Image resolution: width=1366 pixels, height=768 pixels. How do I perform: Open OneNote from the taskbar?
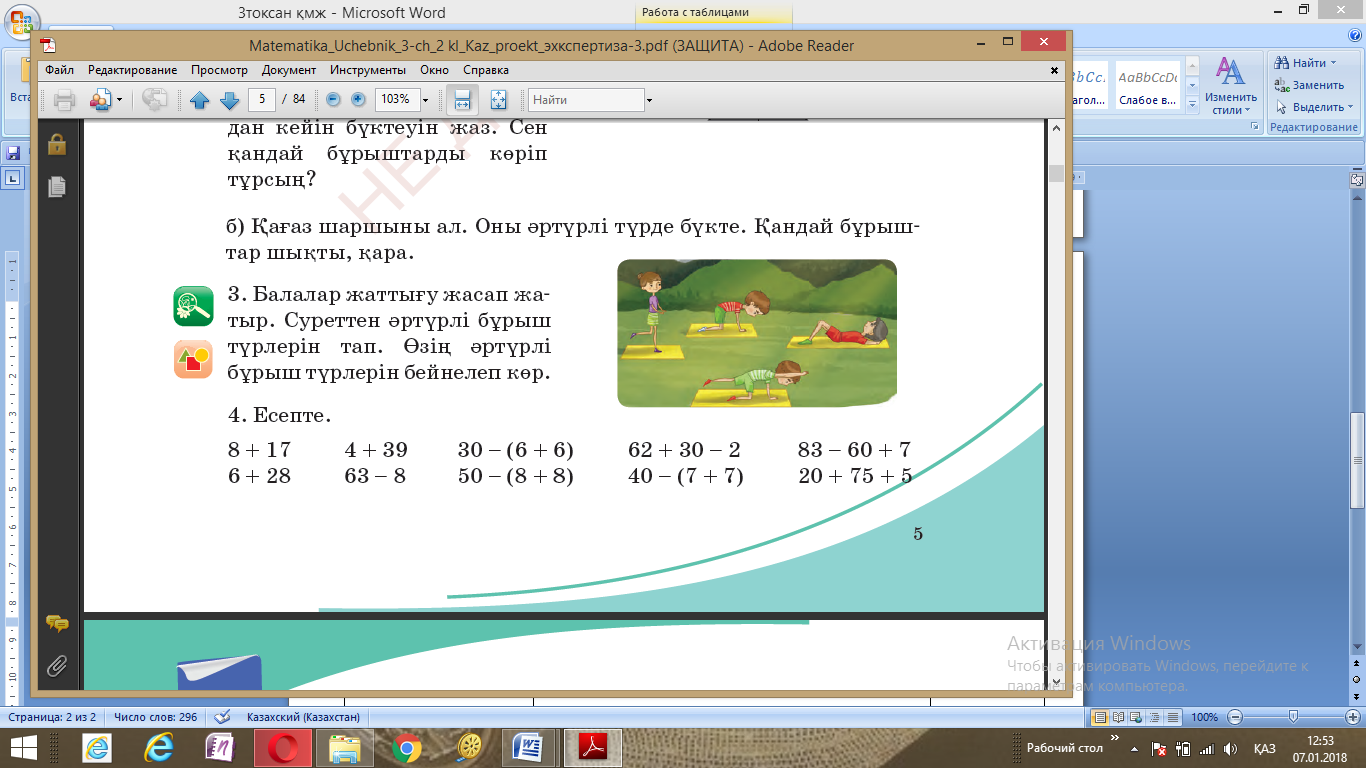point(220,748)
